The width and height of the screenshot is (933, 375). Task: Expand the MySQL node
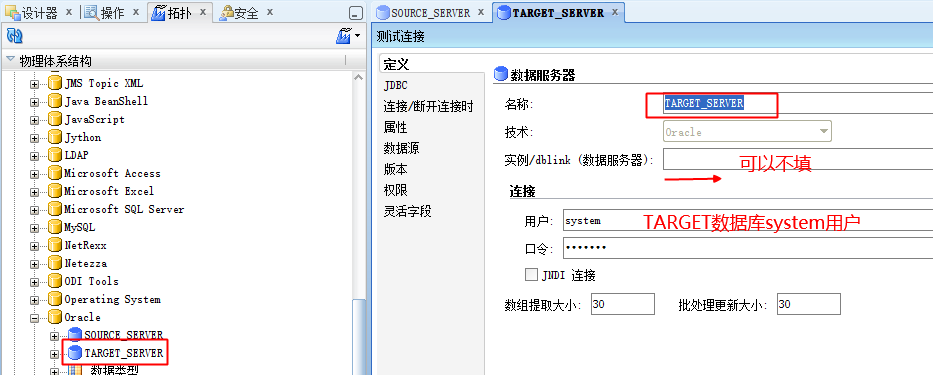pos(34,228)
